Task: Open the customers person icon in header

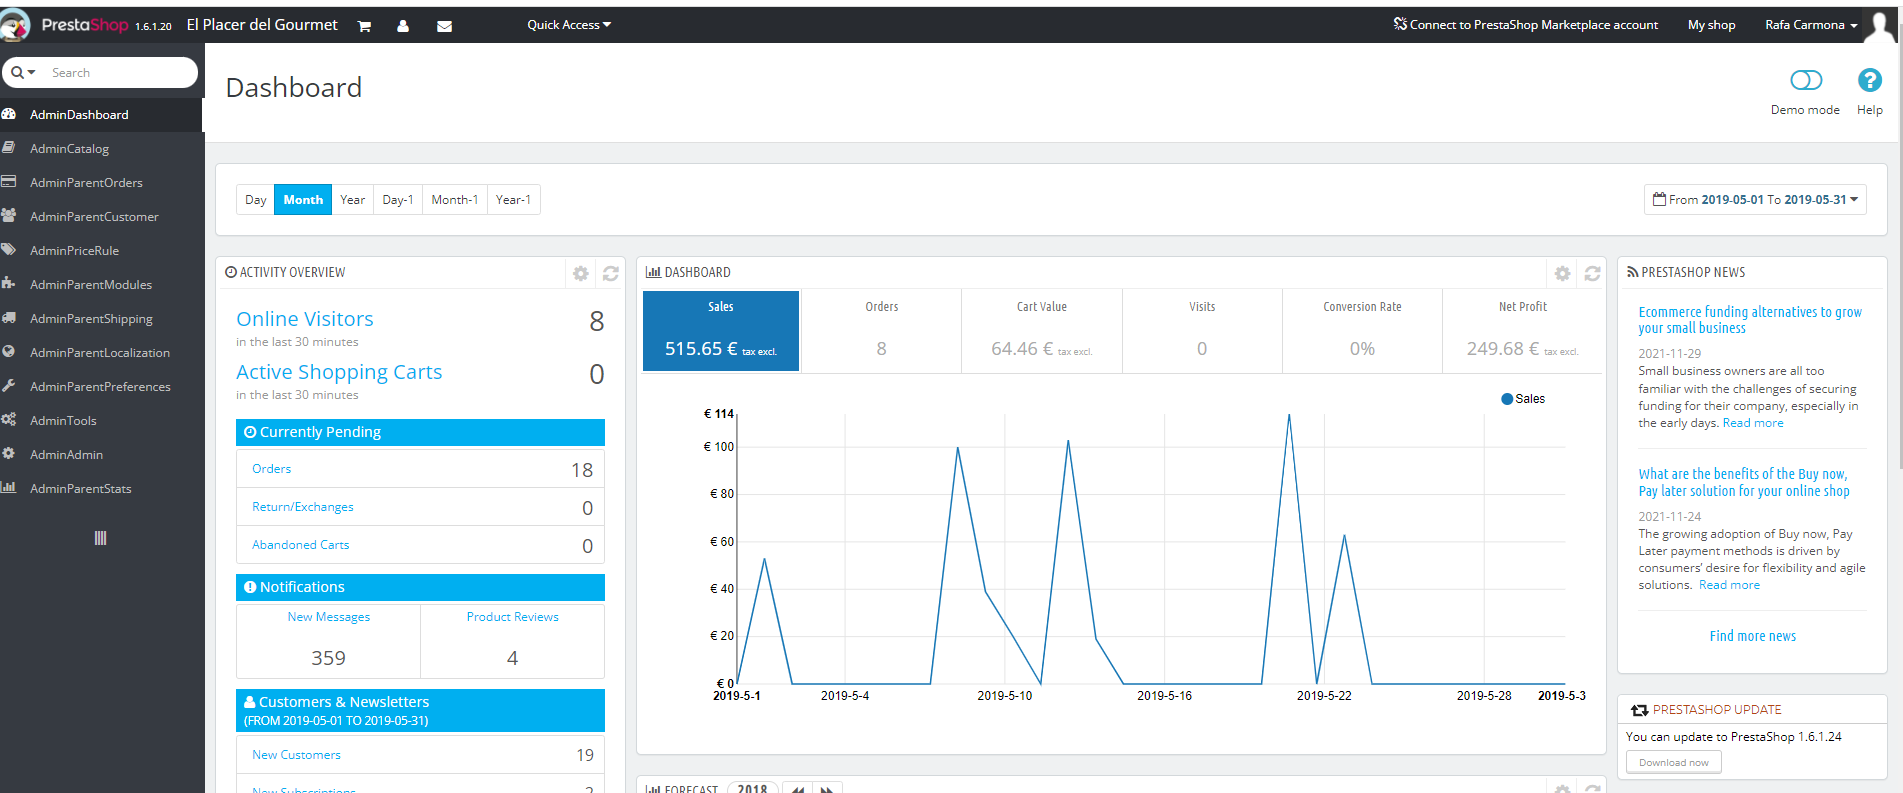Action: pyautogui.click(x=403, y=26)
